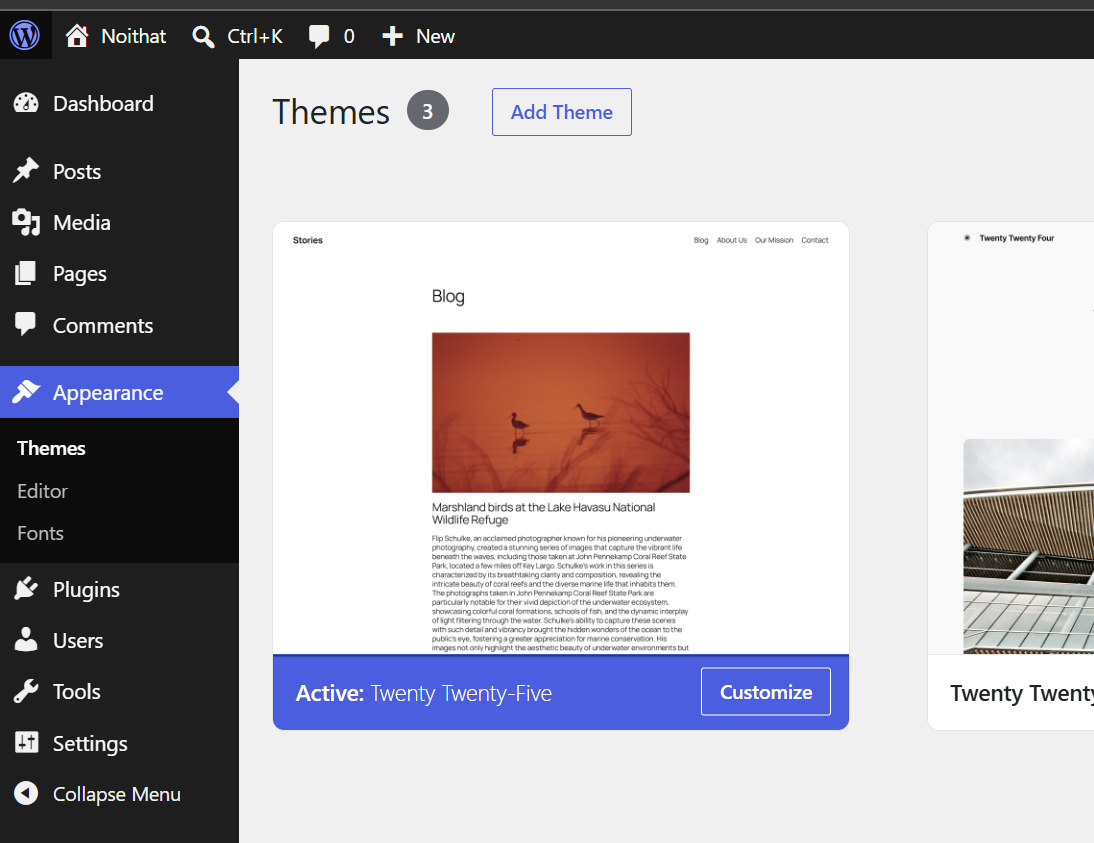Click the Users person icon
Screen dimensions: 1094x843
pos(26,640)
